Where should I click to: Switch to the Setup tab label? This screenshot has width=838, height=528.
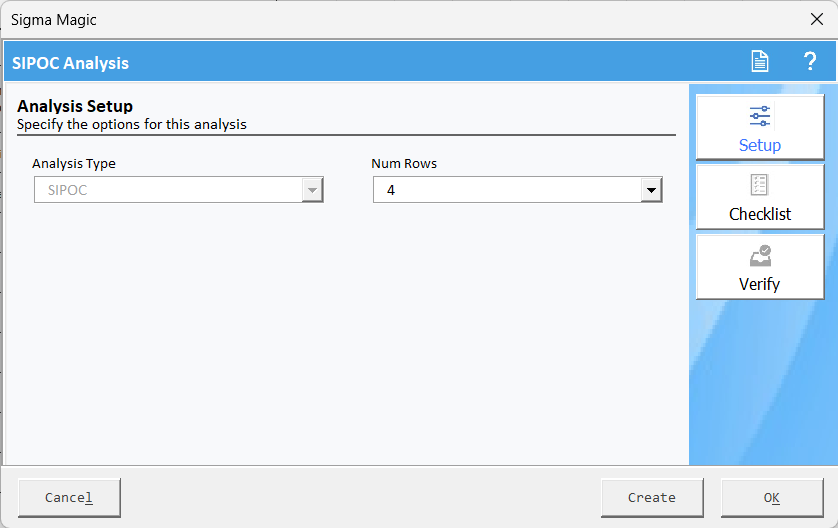coord(759,145)
